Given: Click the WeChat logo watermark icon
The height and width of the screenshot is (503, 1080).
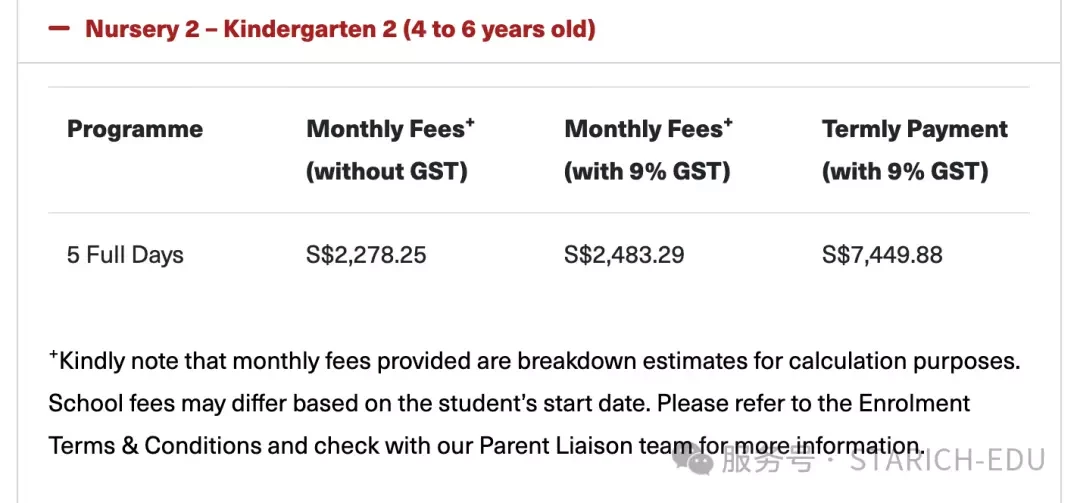Looking at the screenshot, I should [x=694, y=460].
